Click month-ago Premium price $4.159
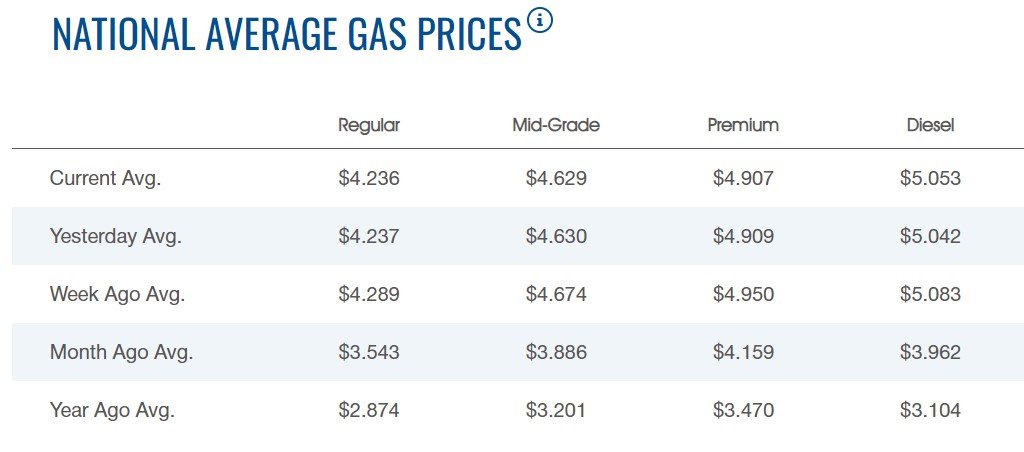The height and width of the screenshot is (452, 1024). pos(743,353)
